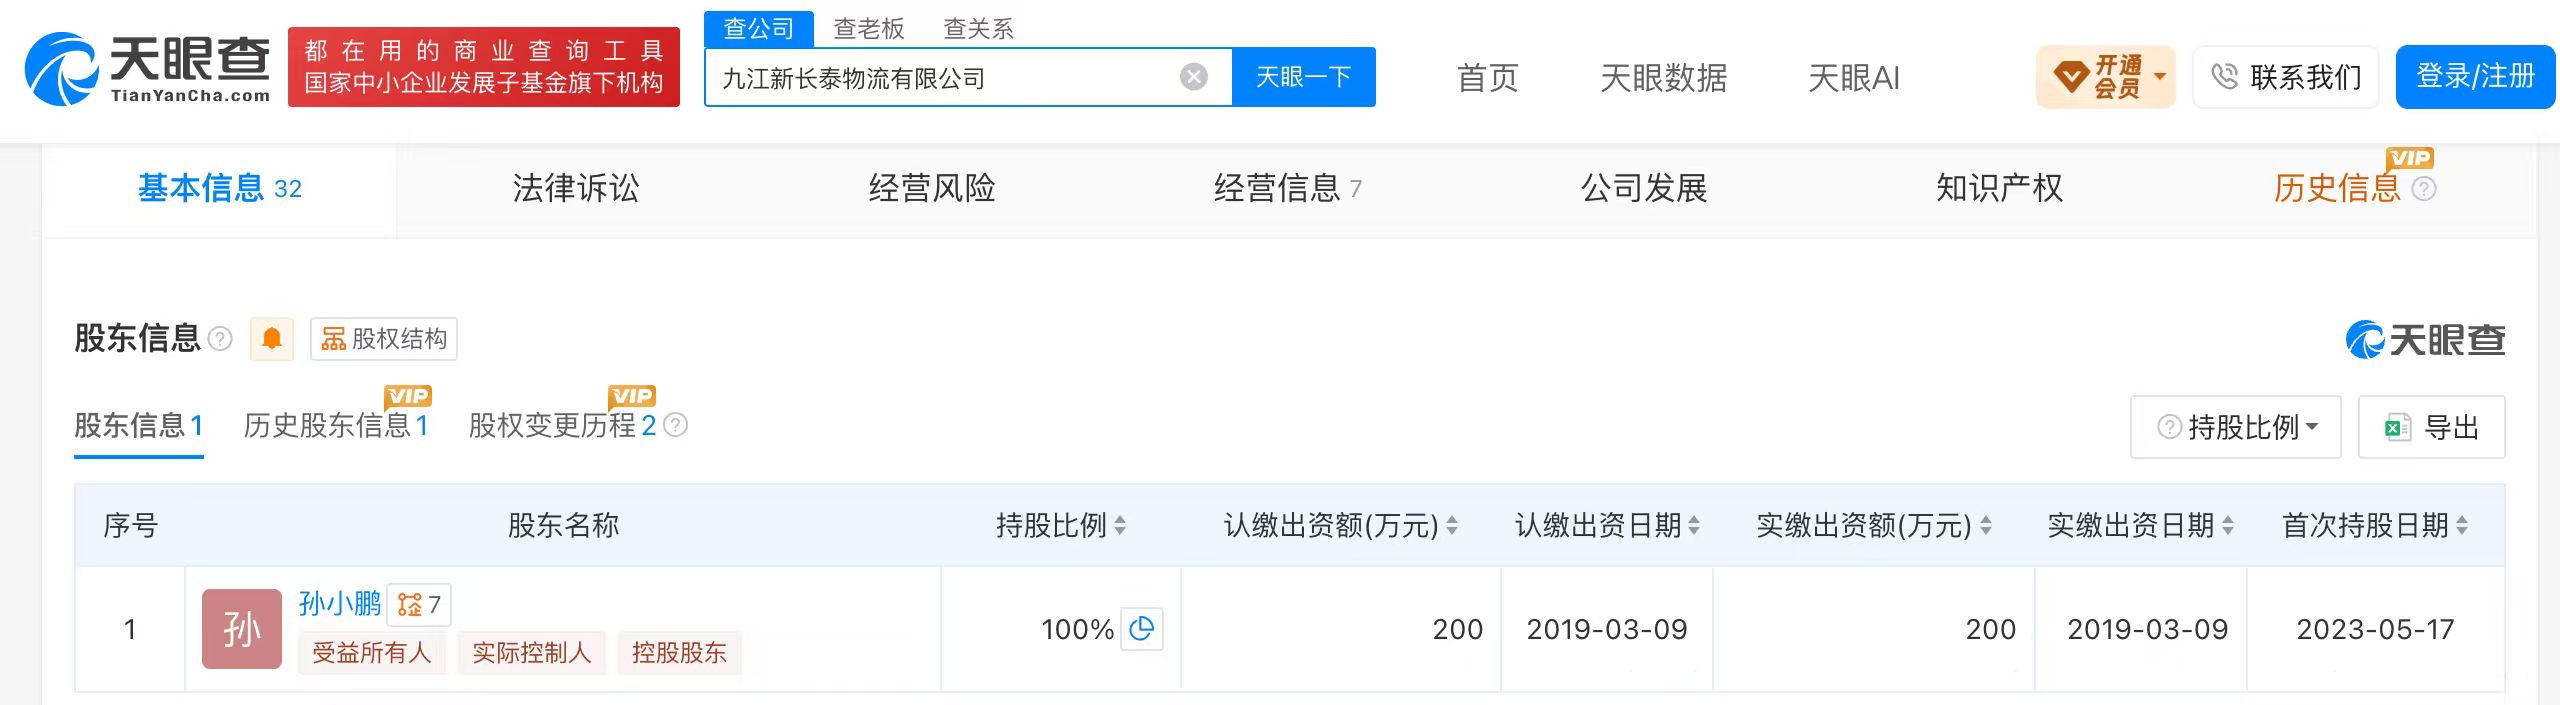Screen dimensions: 2560x705
Task: Select the 查老板 search tab
Action: point(869,28)
